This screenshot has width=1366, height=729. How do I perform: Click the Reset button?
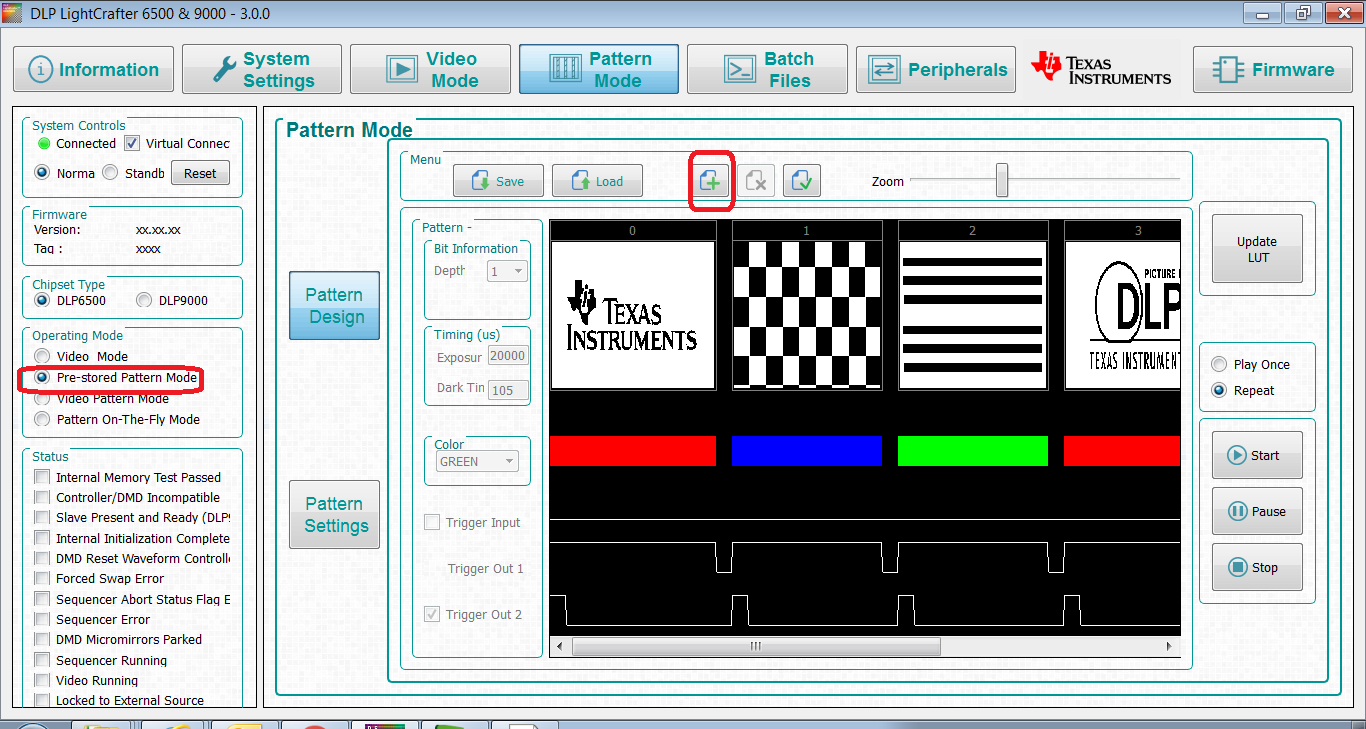click(x=200, y=173)
